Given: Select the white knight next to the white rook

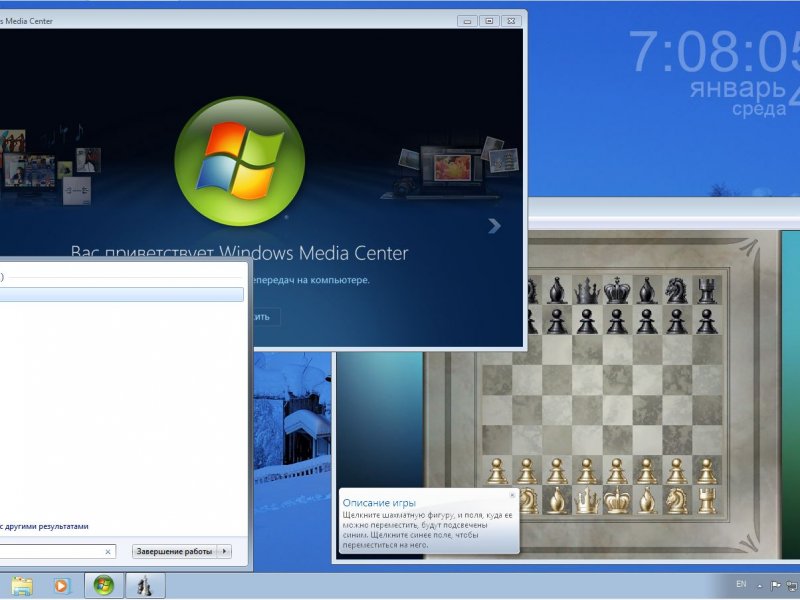Looking at the screenshot, I should (x=677, y=501).
